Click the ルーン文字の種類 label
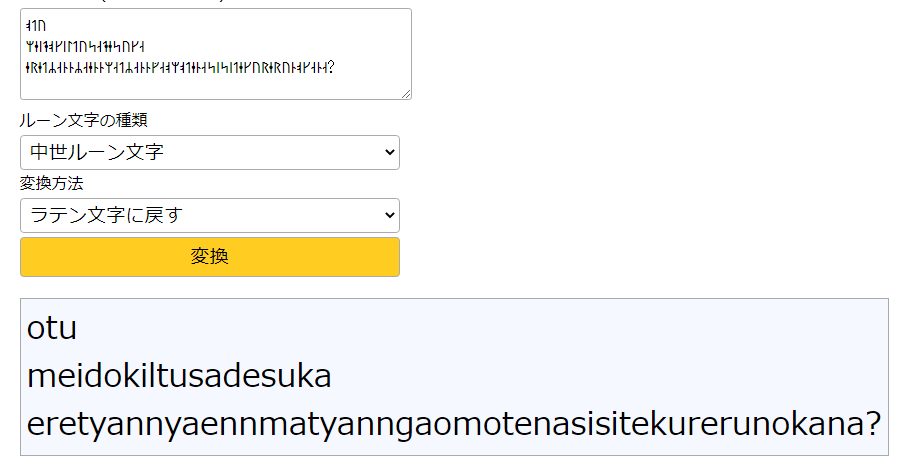Viewport: 905px width, 474px height. (83, 121)
